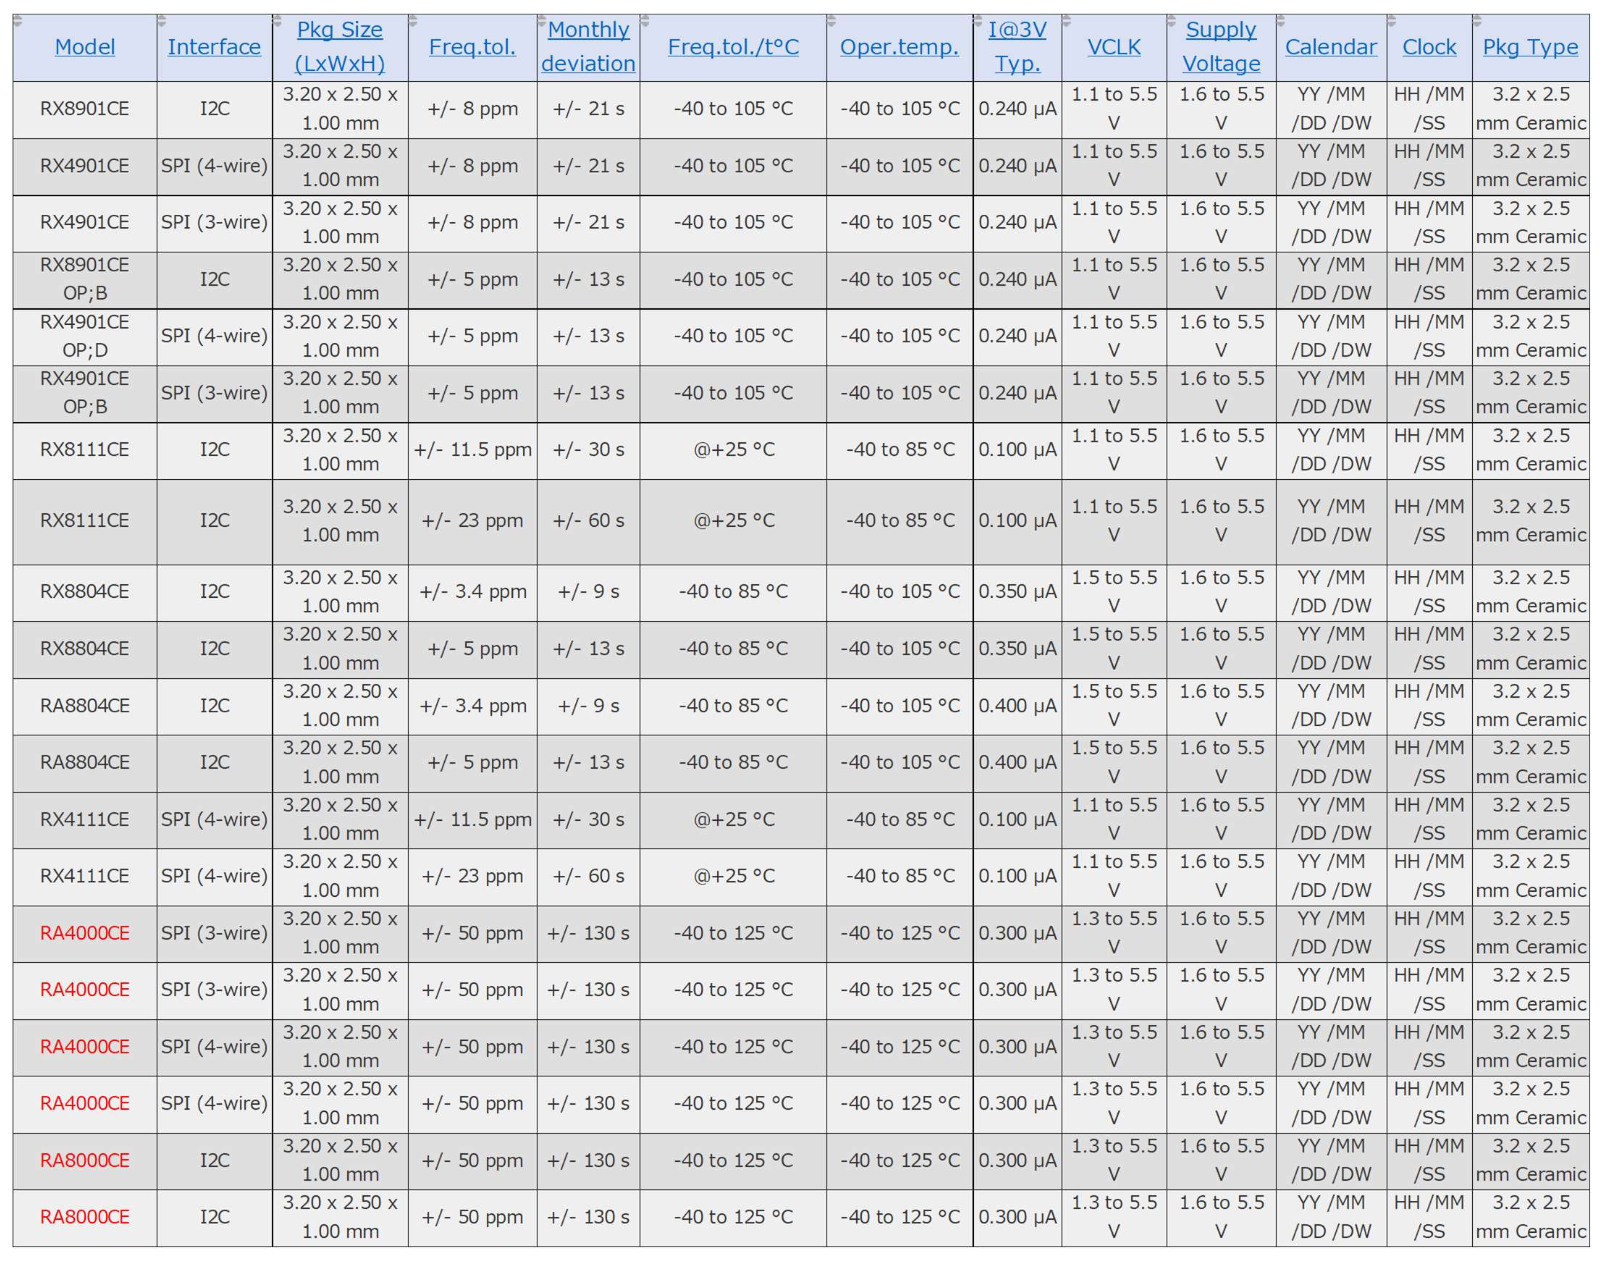Click the sort icon in Calendar header
The height and width of the screenshot is (1266, 1610).
[x=1281, y=20]
